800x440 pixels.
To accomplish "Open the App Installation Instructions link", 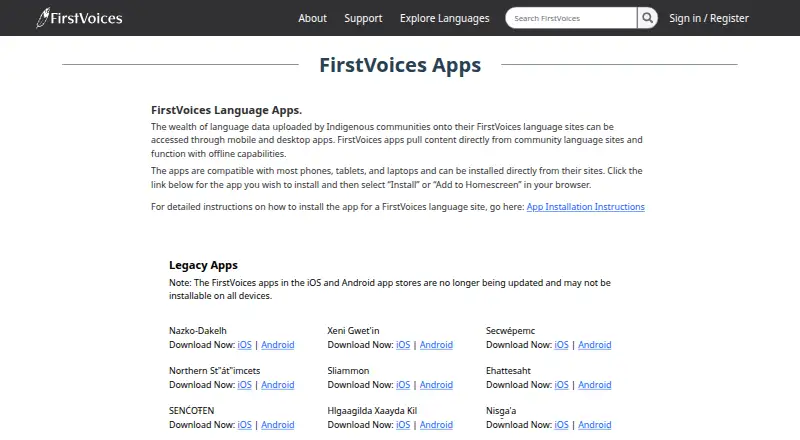I will pos(585,207).
